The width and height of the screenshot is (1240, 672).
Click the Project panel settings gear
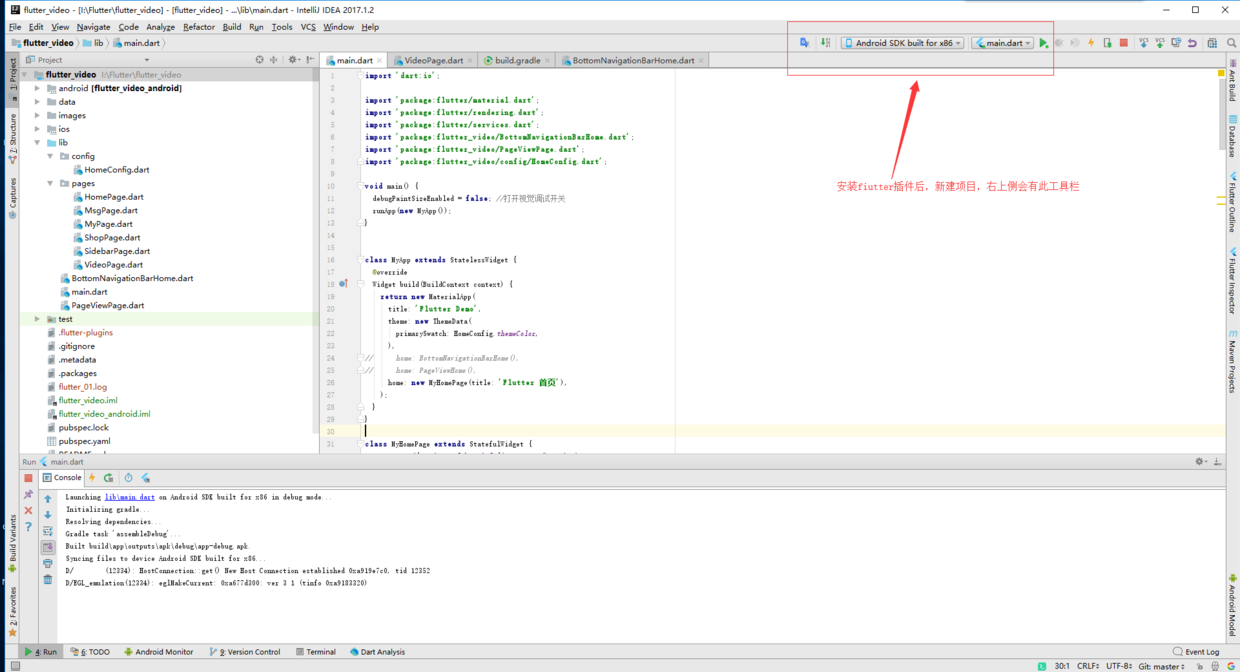click(294, 60)
